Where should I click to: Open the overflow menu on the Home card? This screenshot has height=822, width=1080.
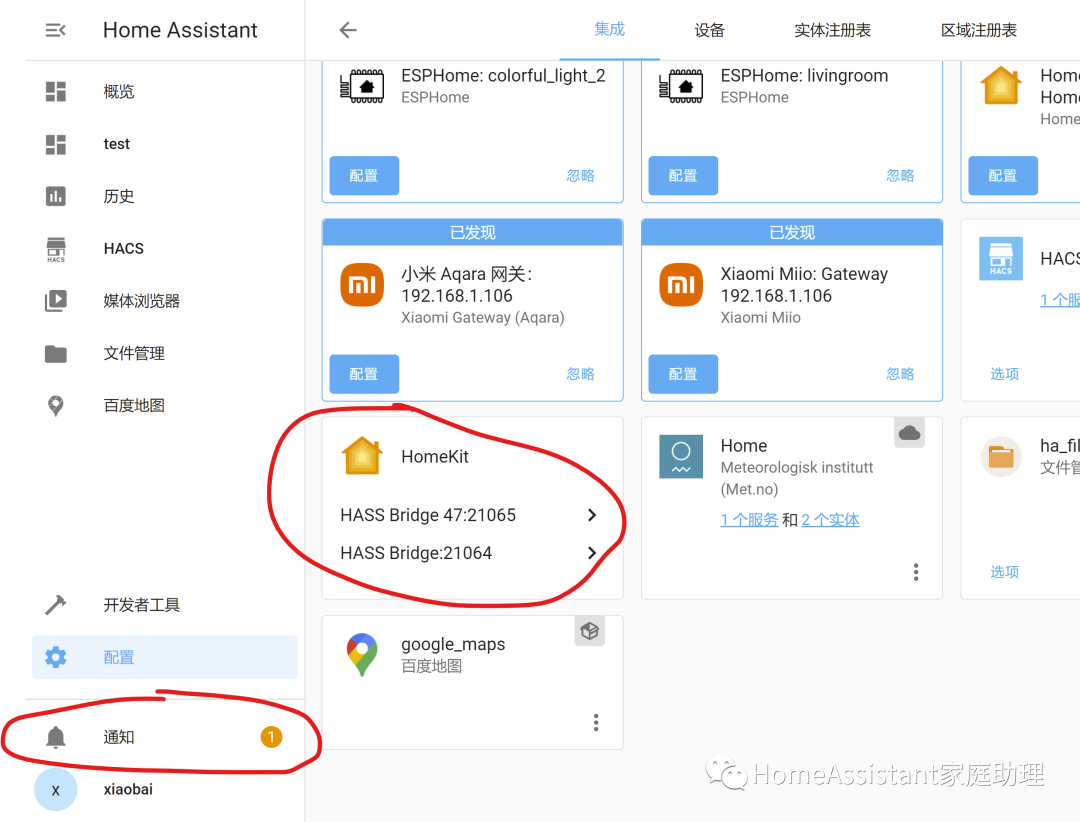click(915, 571)
